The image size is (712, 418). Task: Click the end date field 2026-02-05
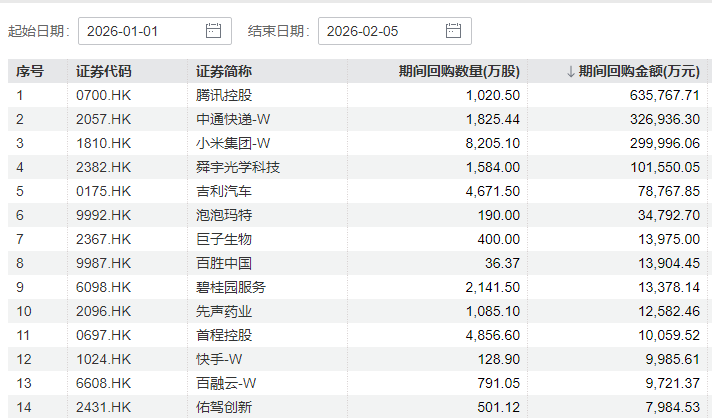pos(380,31)
